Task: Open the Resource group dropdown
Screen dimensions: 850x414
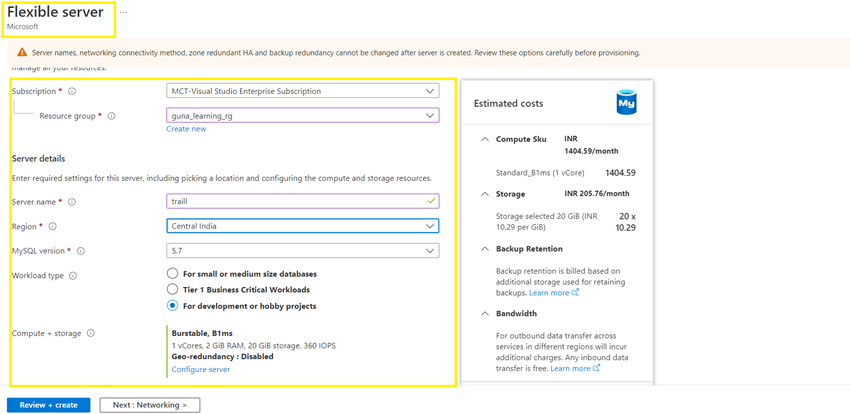Action: click(x=302, y=116)
